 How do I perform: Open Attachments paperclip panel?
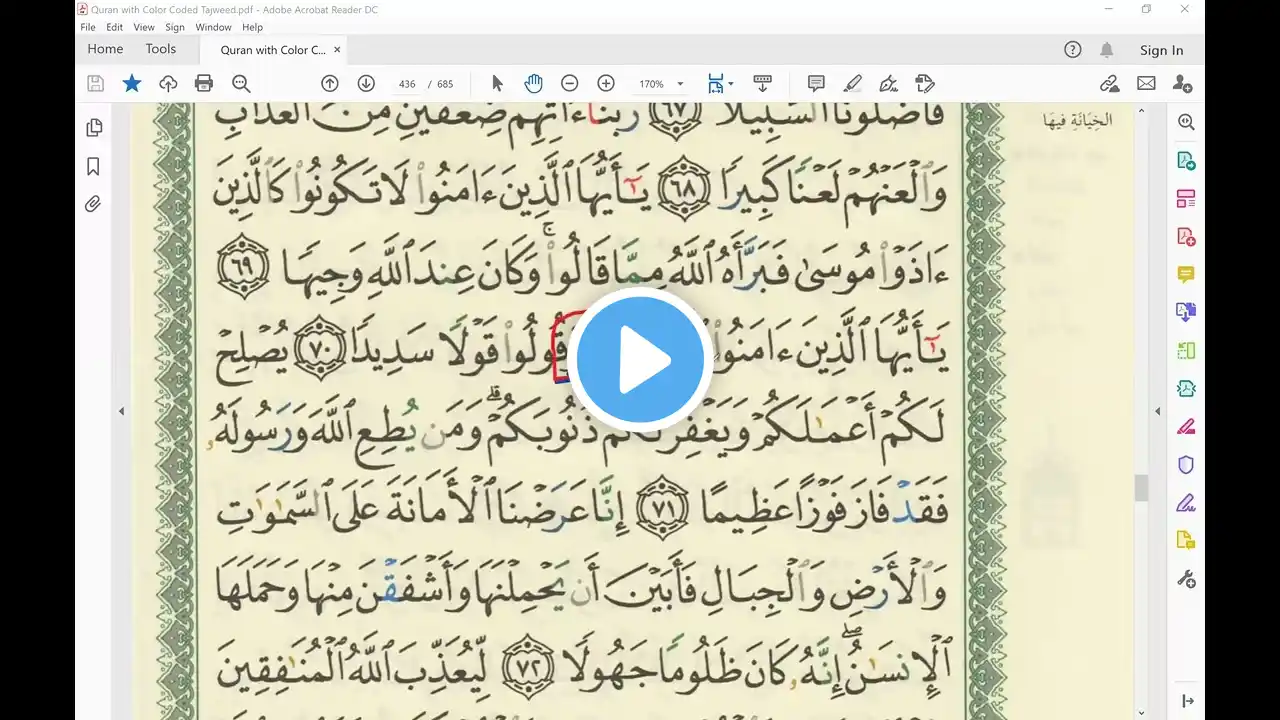pyautogui.click(x=94, y=204)
